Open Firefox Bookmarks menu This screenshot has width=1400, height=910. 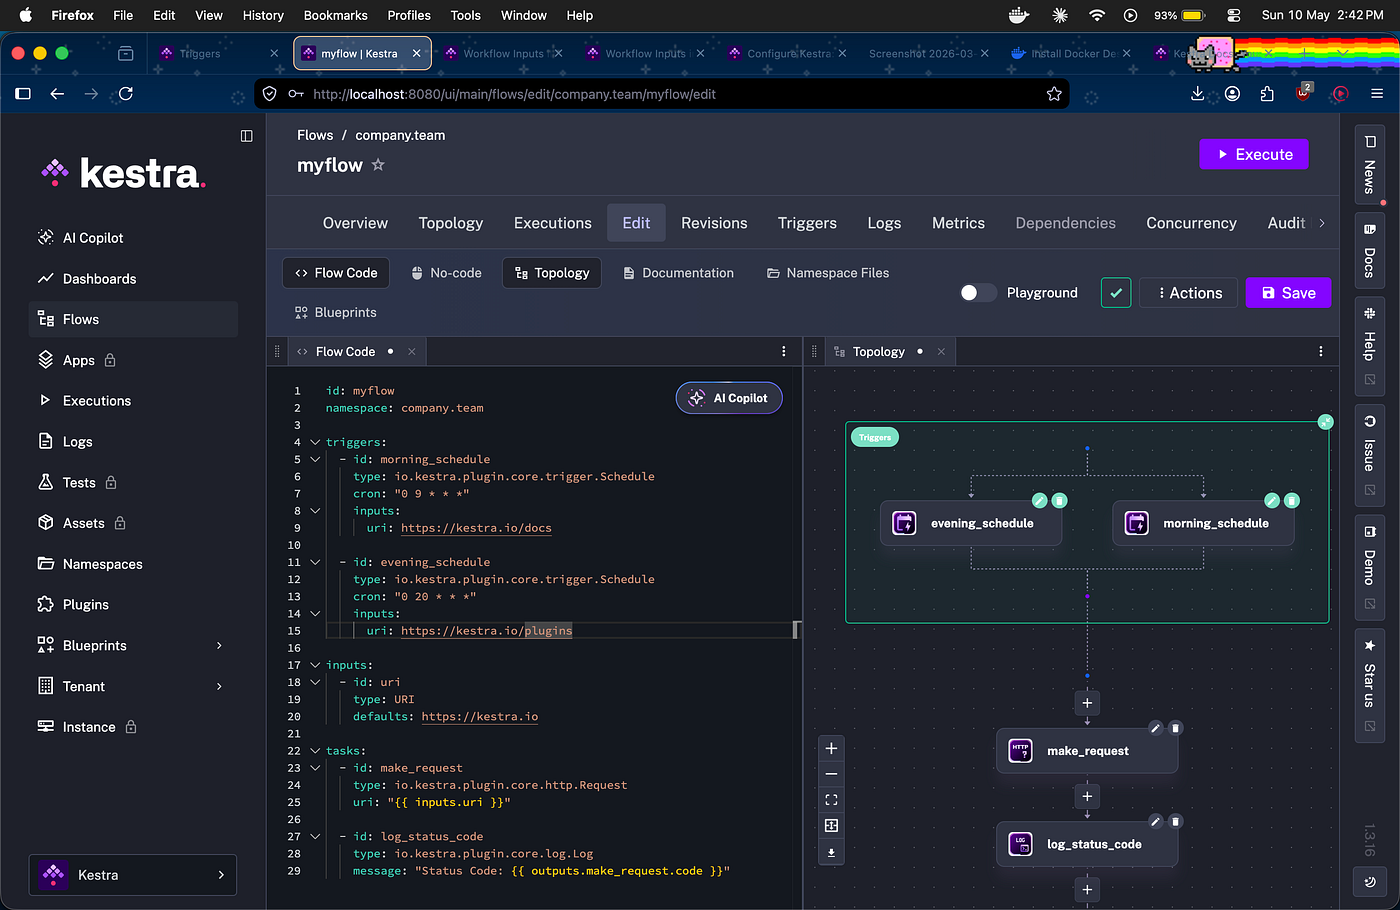335,15
